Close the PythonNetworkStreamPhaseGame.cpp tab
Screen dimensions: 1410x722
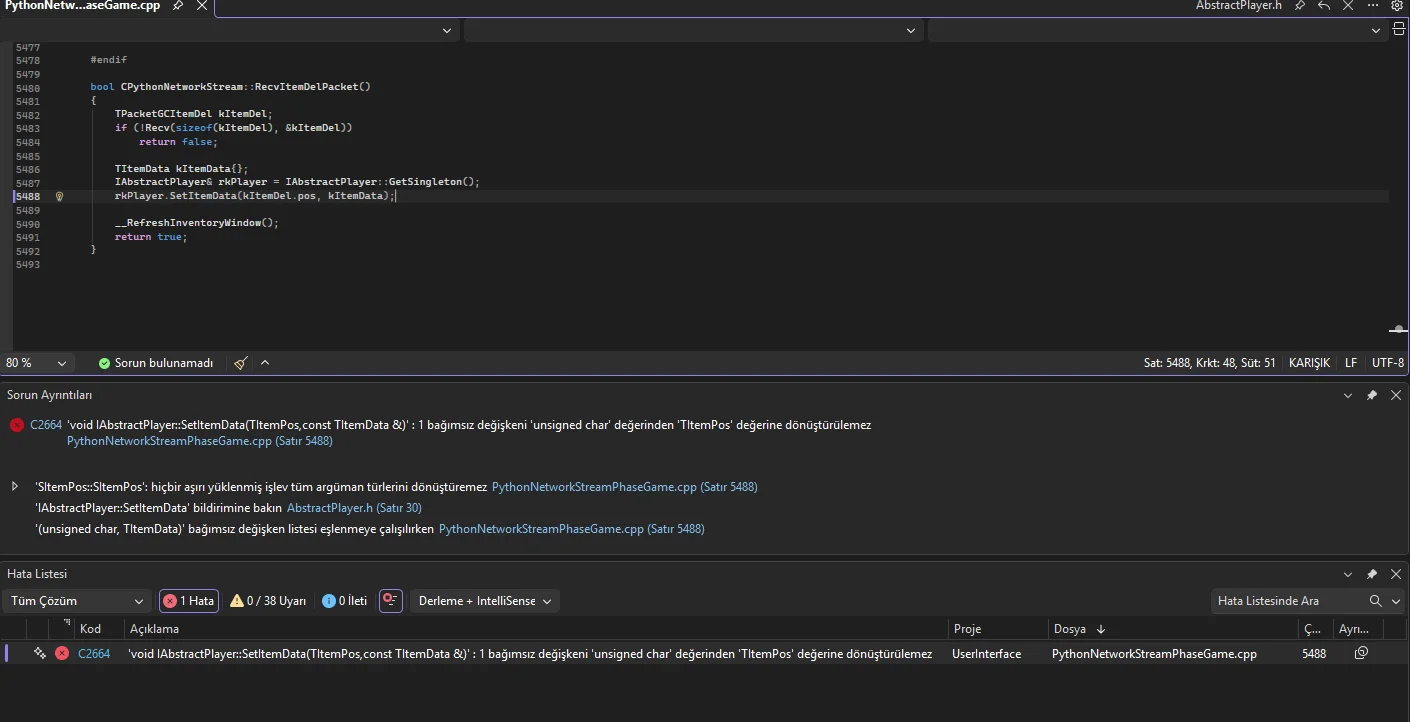pyautogui.click(x=201, y=6)
